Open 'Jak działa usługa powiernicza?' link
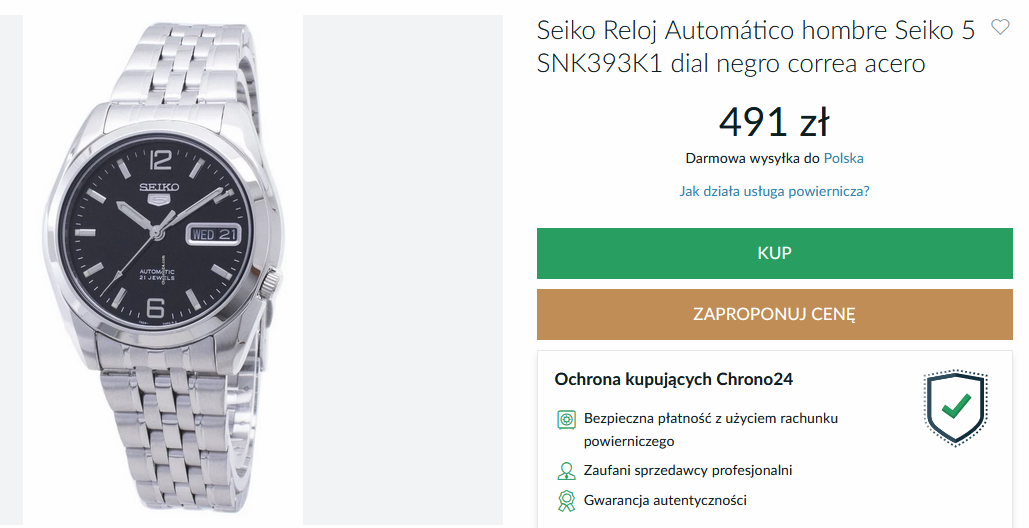 774,191
